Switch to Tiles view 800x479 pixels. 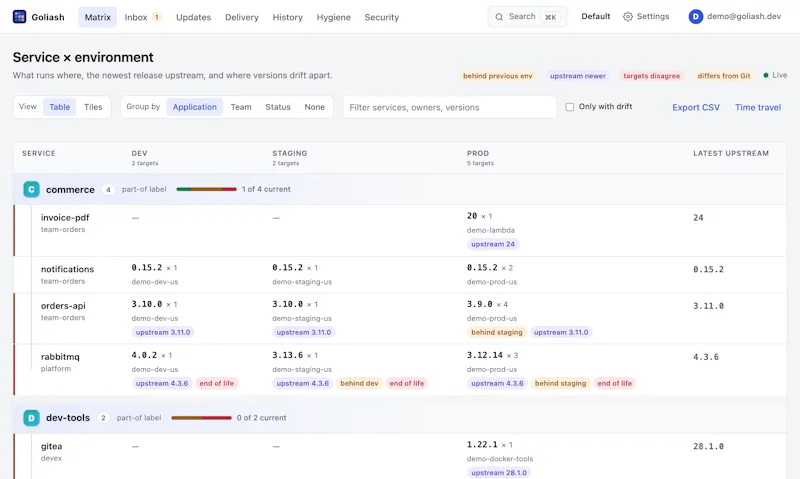pos(93,107)
